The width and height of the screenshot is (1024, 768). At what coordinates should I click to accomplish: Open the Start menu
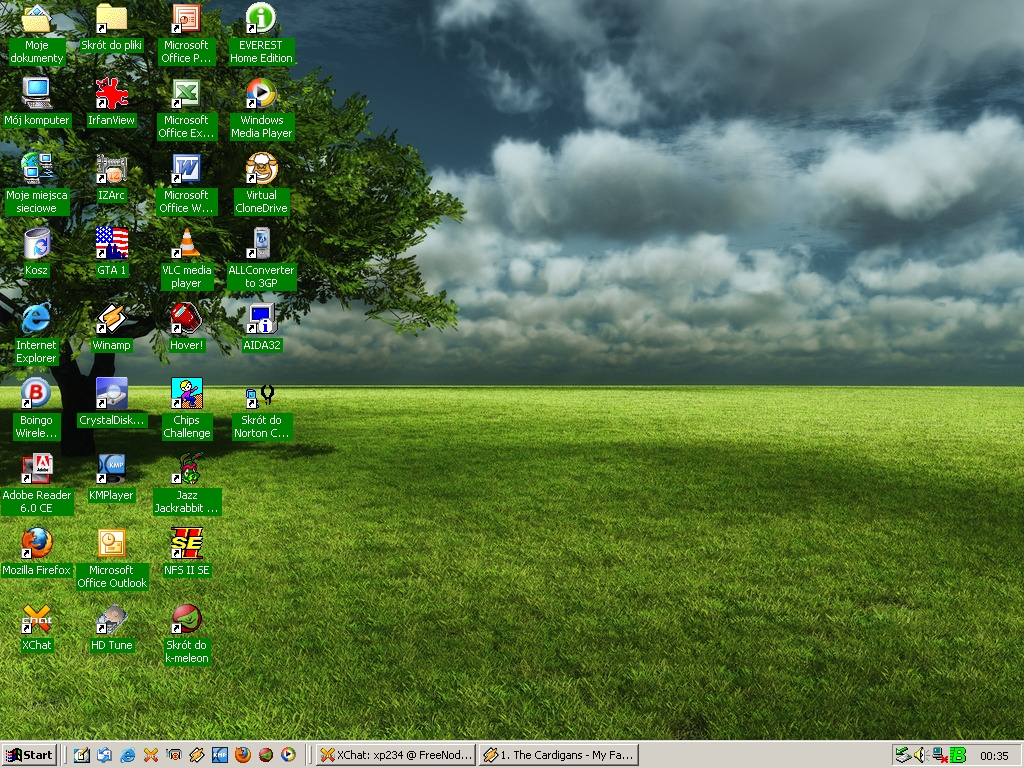(29, 755)
